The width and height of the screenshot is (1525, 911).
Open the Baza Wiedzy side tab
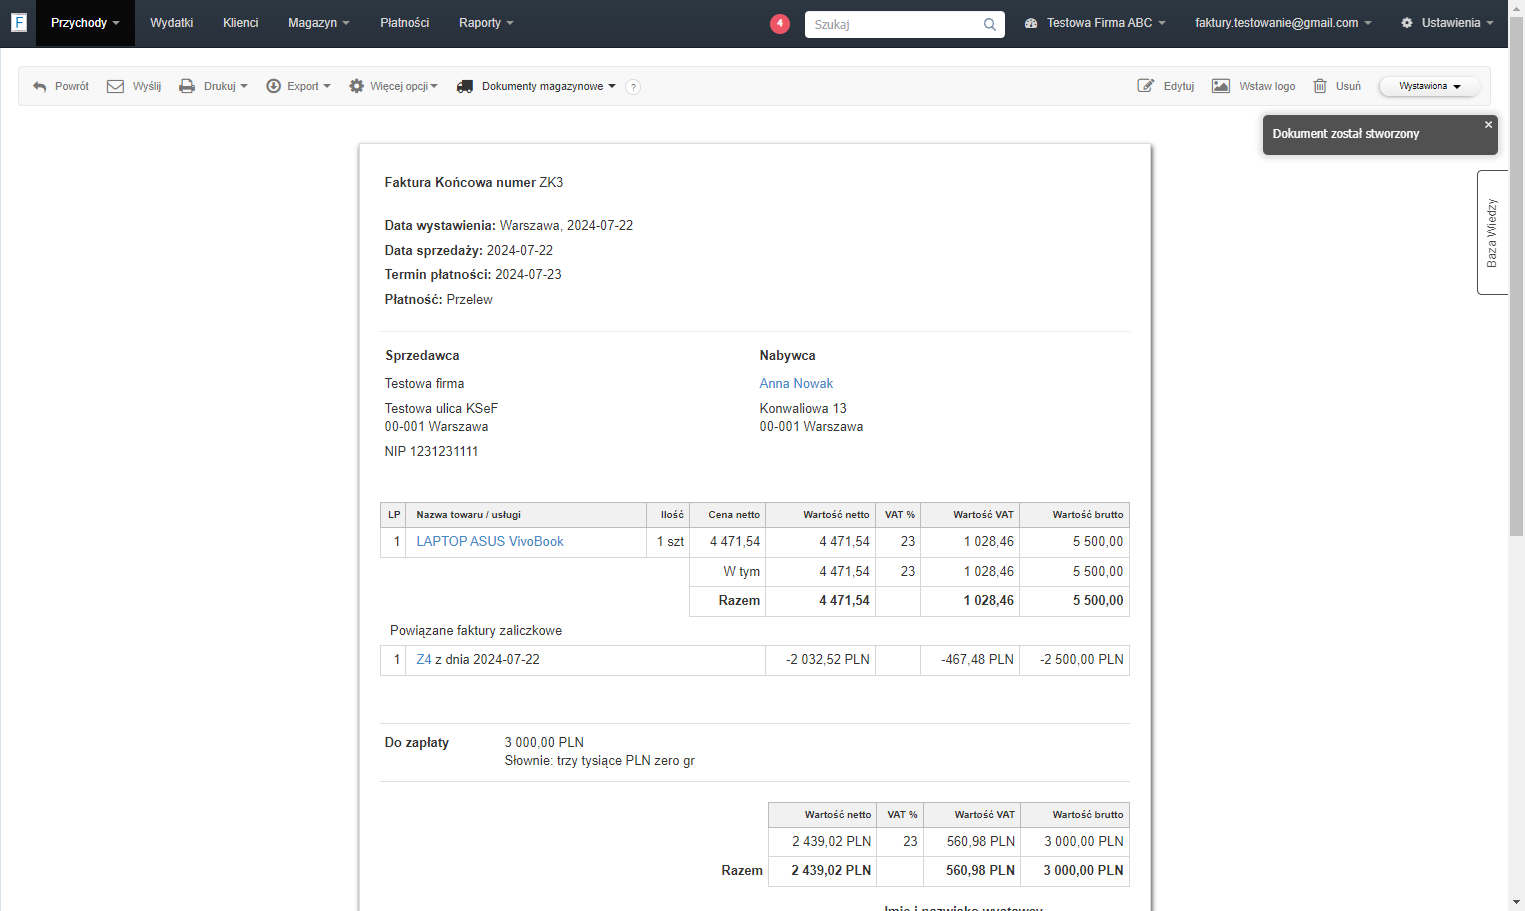pyautogui.click(x=1492, y=232)
